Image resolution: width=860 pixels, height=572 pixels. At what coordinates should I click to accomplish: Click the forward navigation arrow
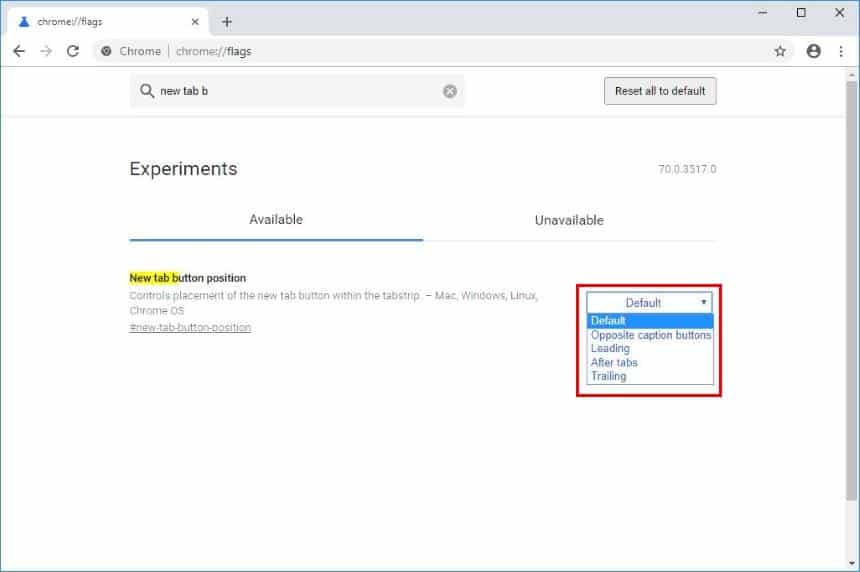point(46,51)
